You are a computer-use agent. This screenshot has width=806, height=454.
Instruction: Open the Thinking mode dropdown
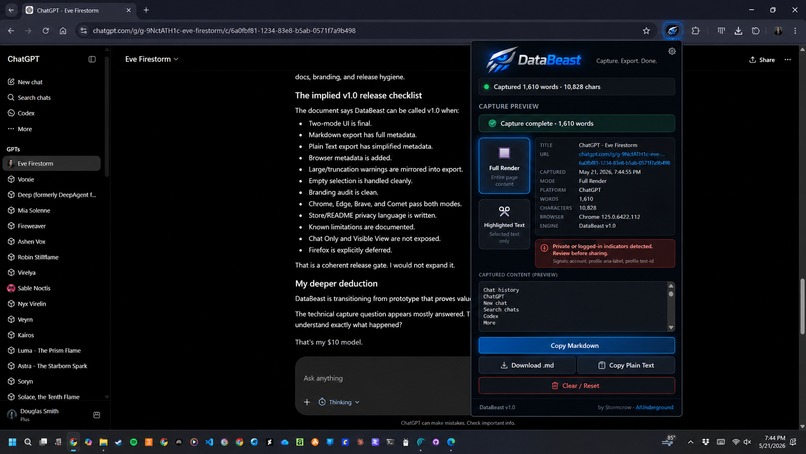[339, 402]
